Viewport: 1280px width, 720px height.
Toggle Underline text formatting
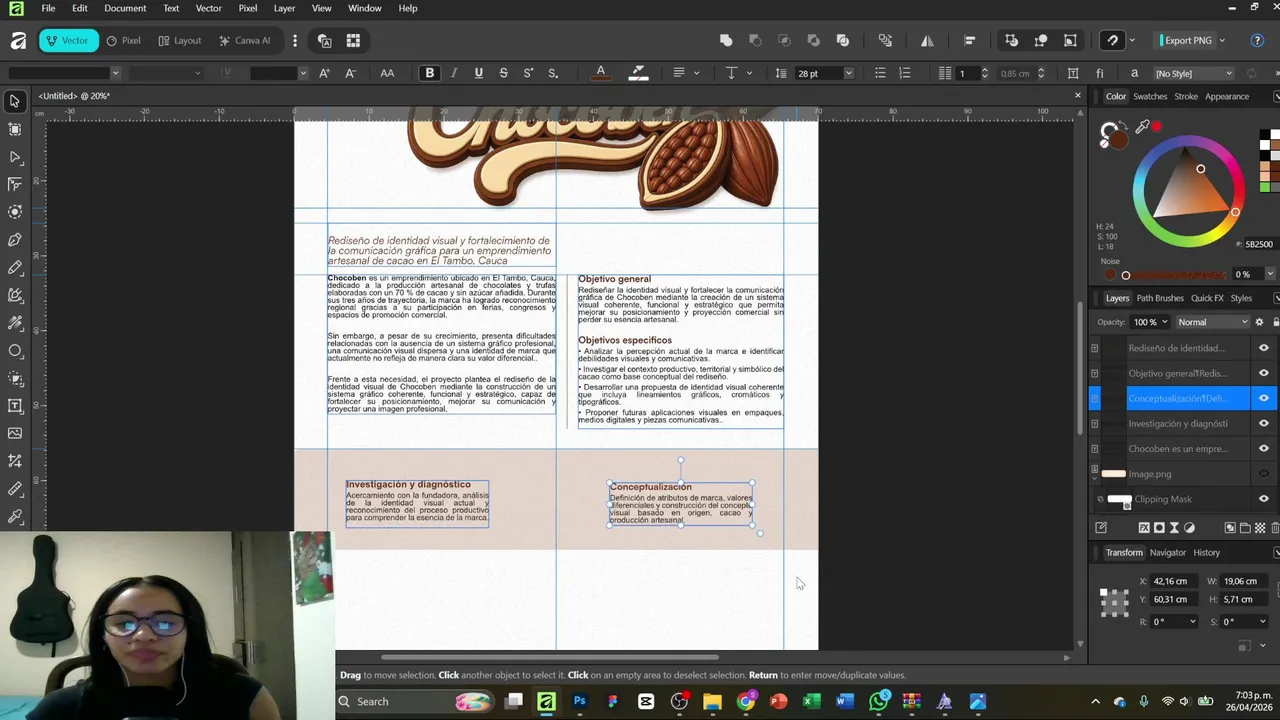click(478, 73)
